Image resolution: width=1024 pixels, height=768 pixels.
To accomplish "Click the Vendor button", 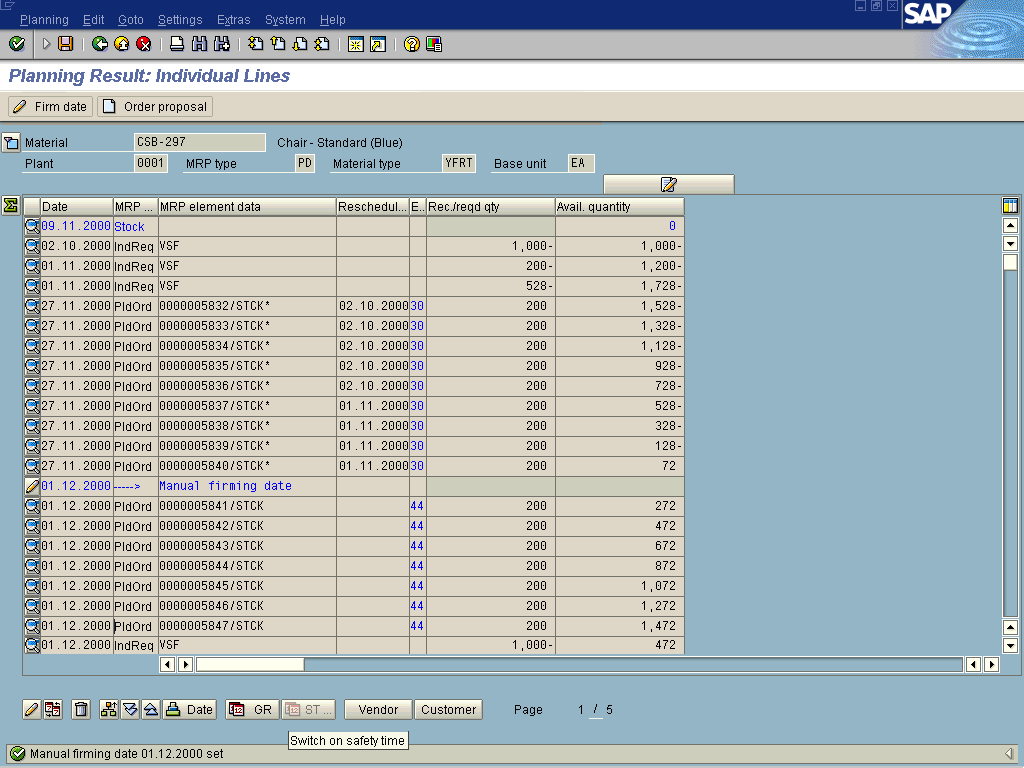I will pos(378,709).
